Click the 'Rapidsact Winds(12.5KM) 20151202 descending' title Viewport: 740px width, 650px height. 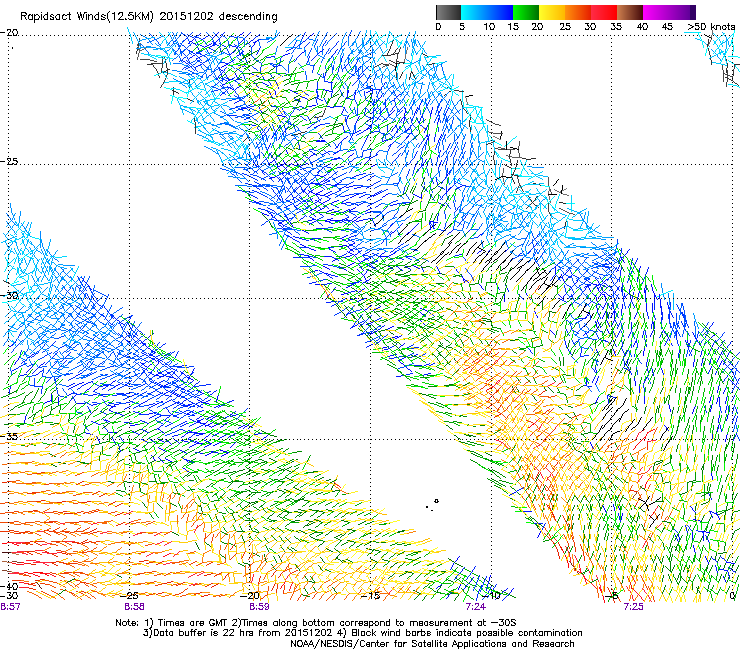[x=149, y=17]
